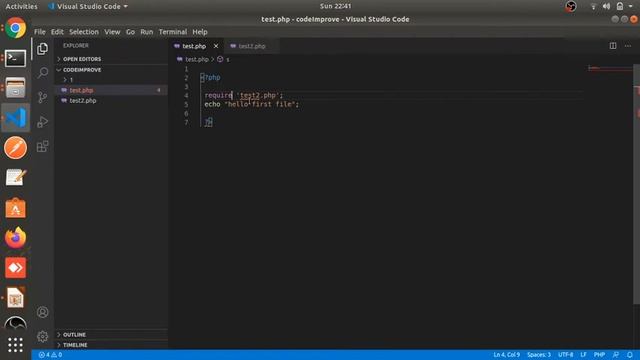Split the editor to the right
Image resolution: width=640 pixels, height=360 pixels.
[613, 46]
